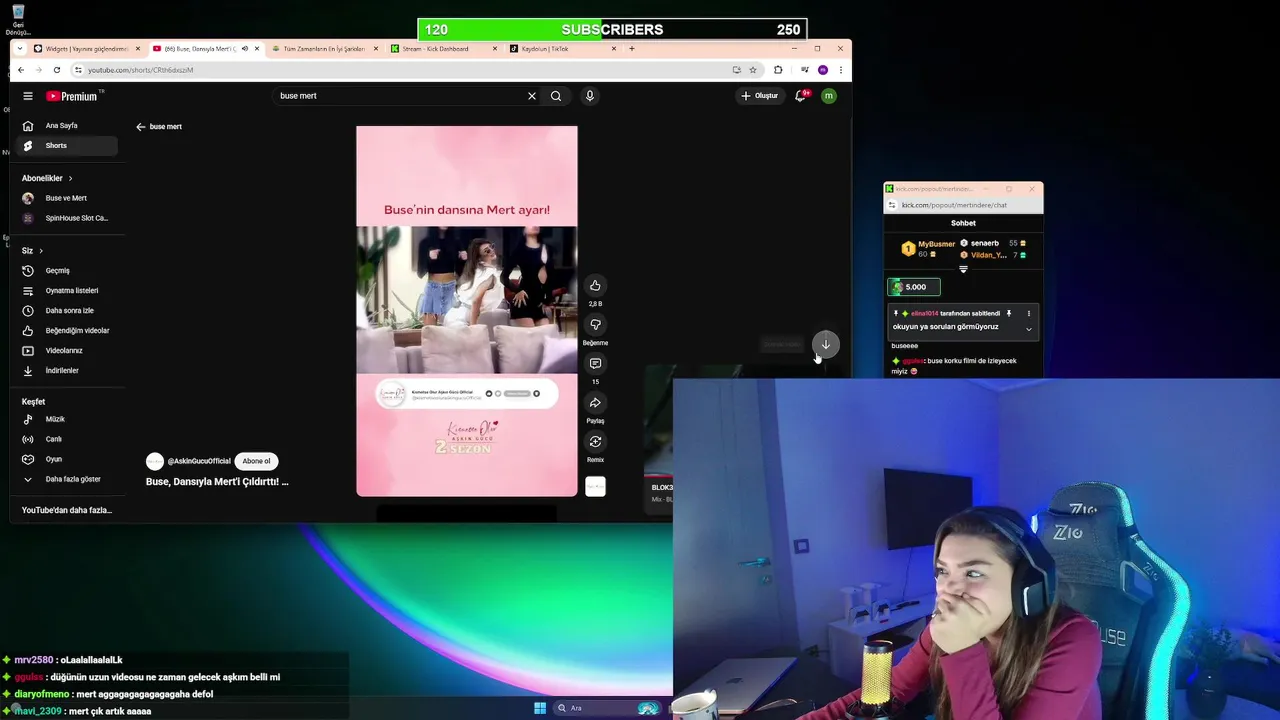Run search with the magnifier button
This screenshot has height=720, width=1280.
click(556, 96)
